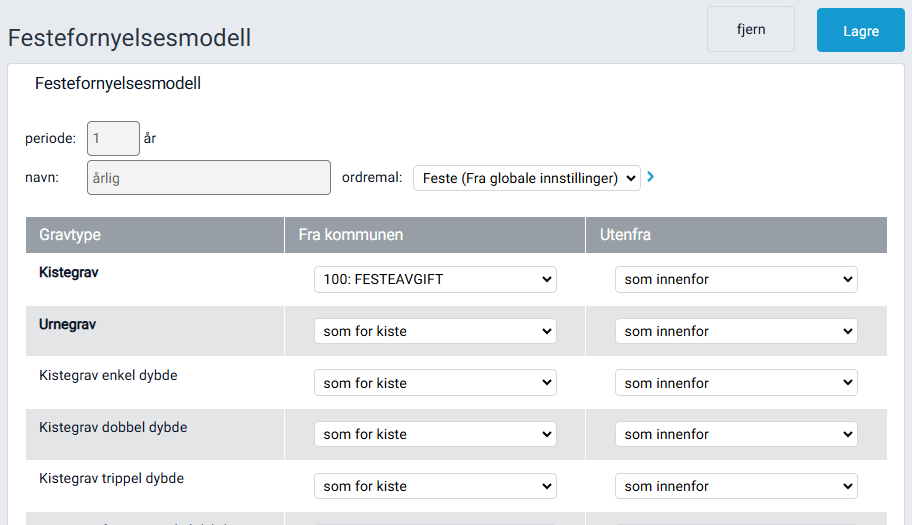Viewport: 912px width, 525px height.
Task: Open Kistegrav Fra kommunen dropdown
Action: [435, 280]
